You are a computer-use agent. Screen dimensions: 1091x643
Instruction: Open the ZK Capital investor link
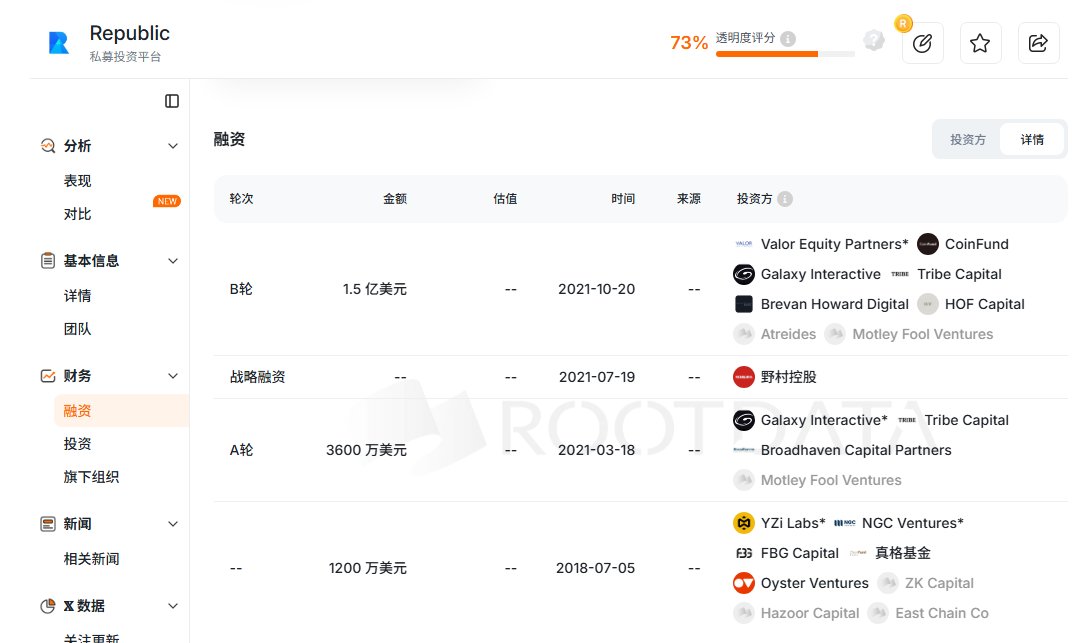point(939,583)
